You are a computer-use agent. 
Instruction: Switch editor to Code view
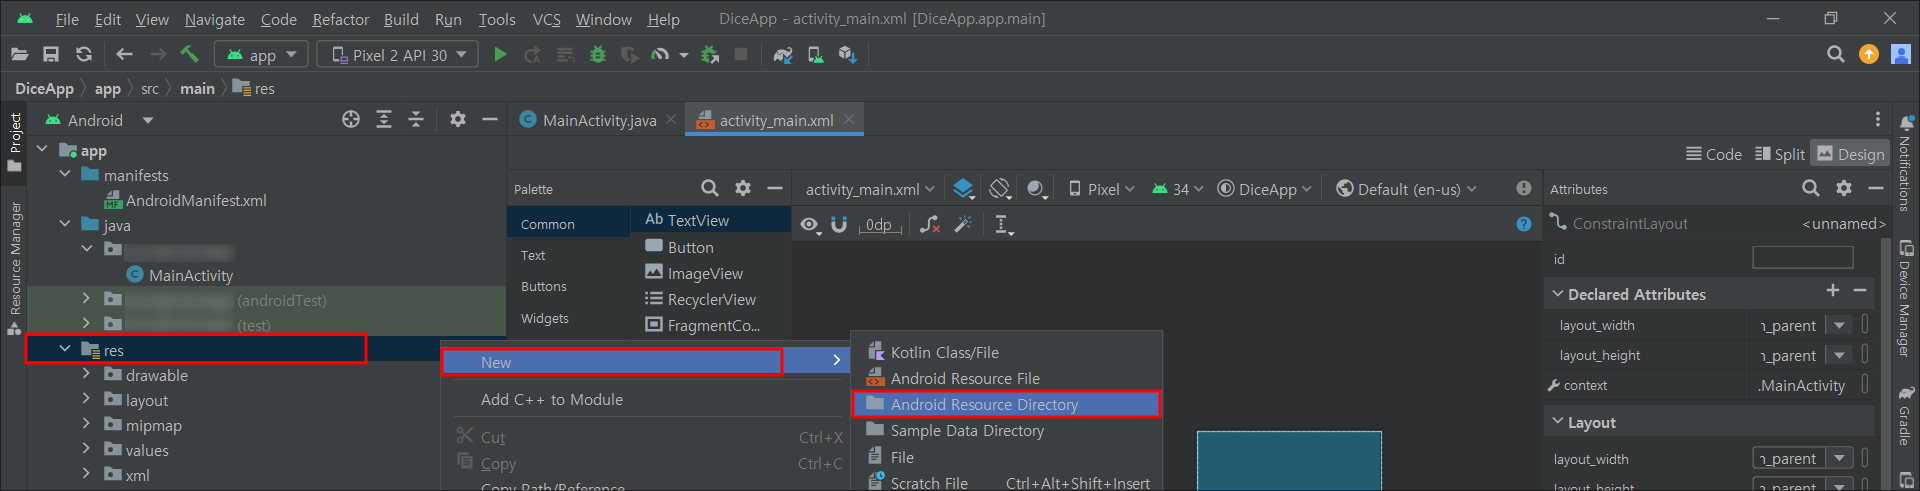point(1714,154)
